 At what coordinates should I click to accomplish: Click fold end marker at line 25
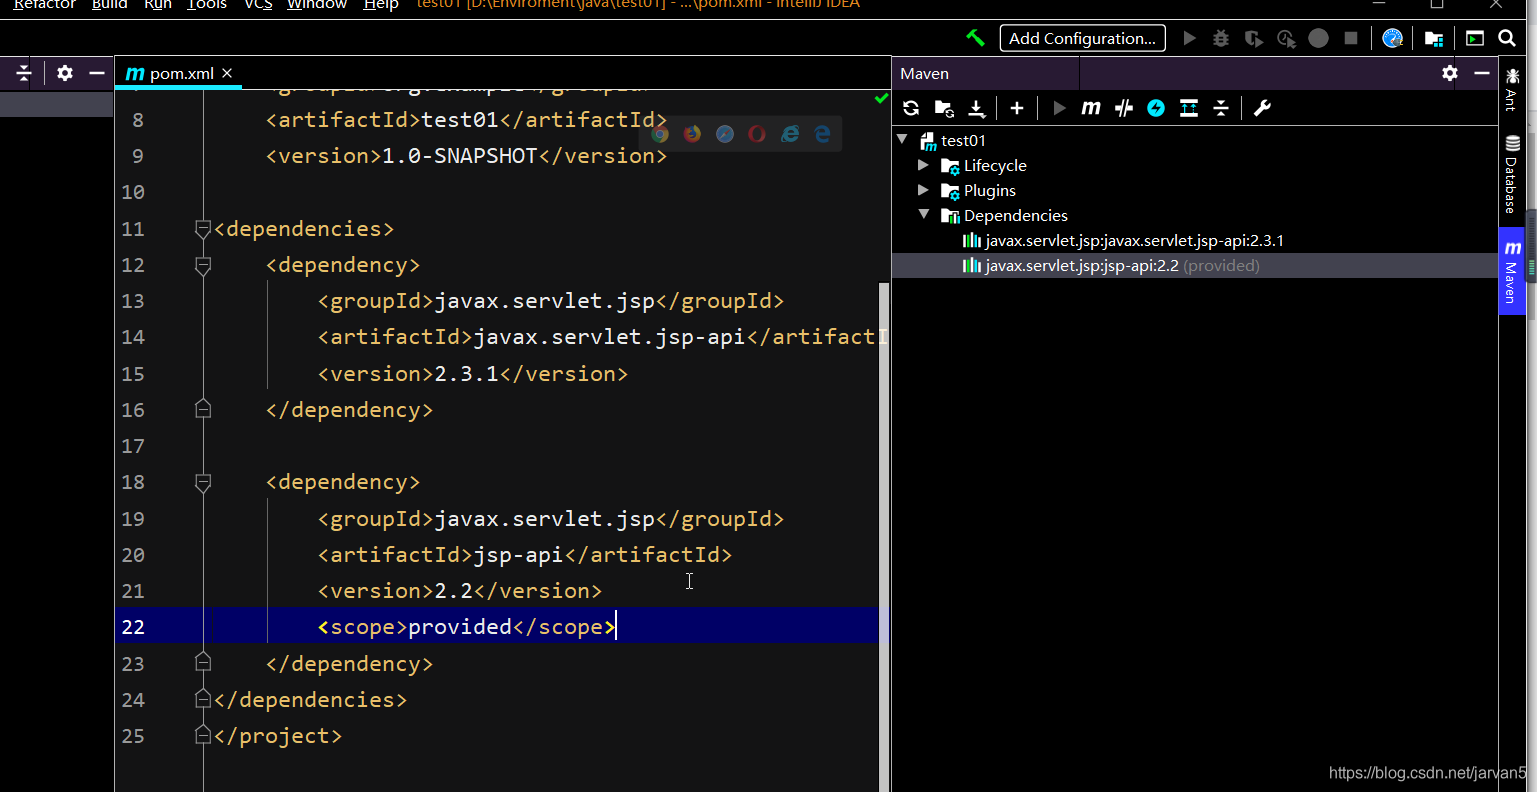click(203, 735)
